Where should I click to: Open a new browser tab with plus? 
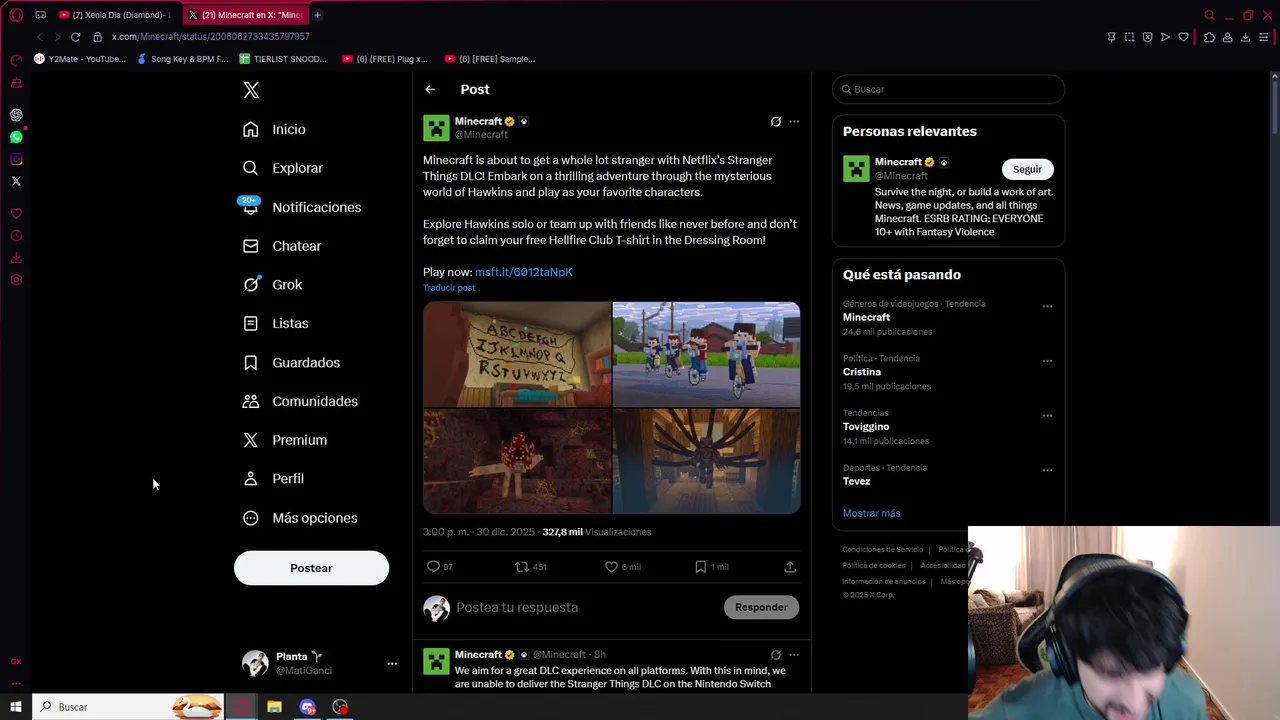click(x=317, y=15)
